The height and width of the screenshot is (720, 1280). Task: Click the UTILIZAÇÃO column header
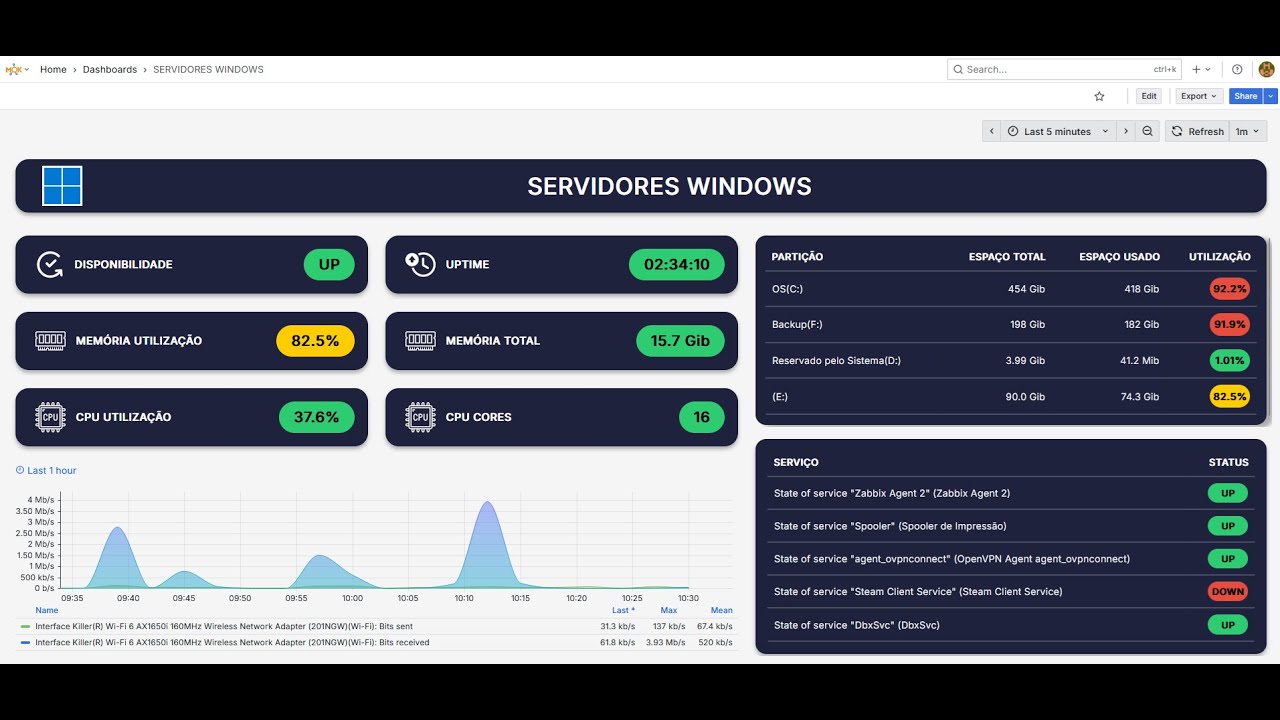click(1220, 257)
